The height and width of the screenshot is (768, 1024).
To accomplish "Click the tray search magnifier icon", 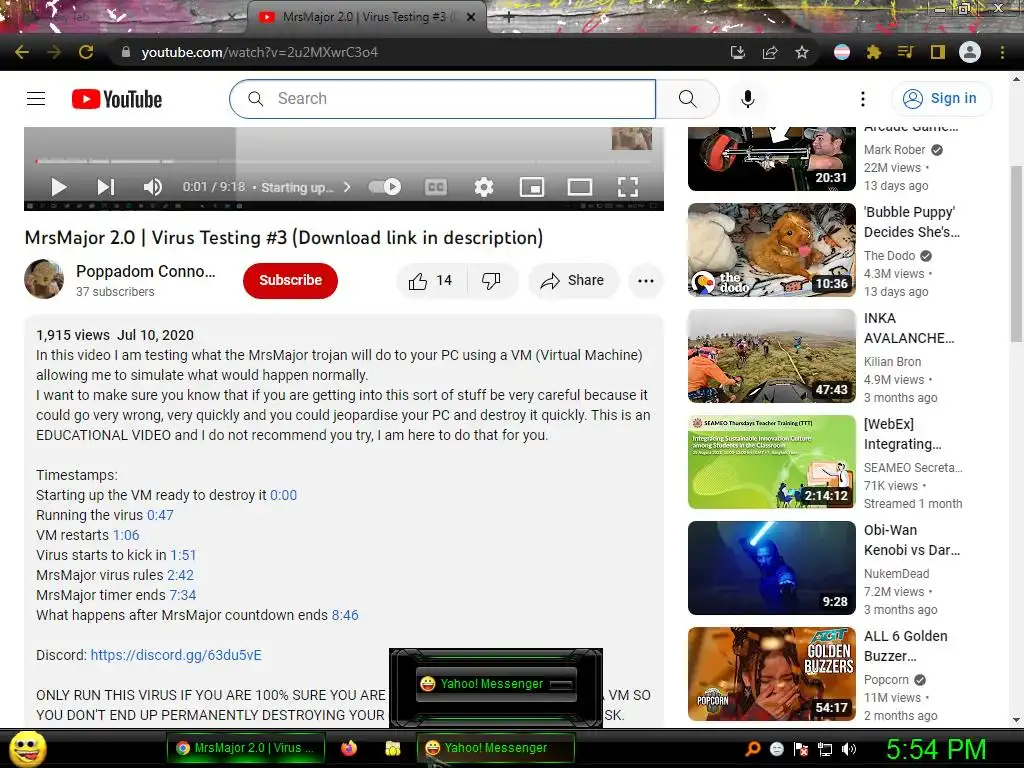I will coord(753,749).
